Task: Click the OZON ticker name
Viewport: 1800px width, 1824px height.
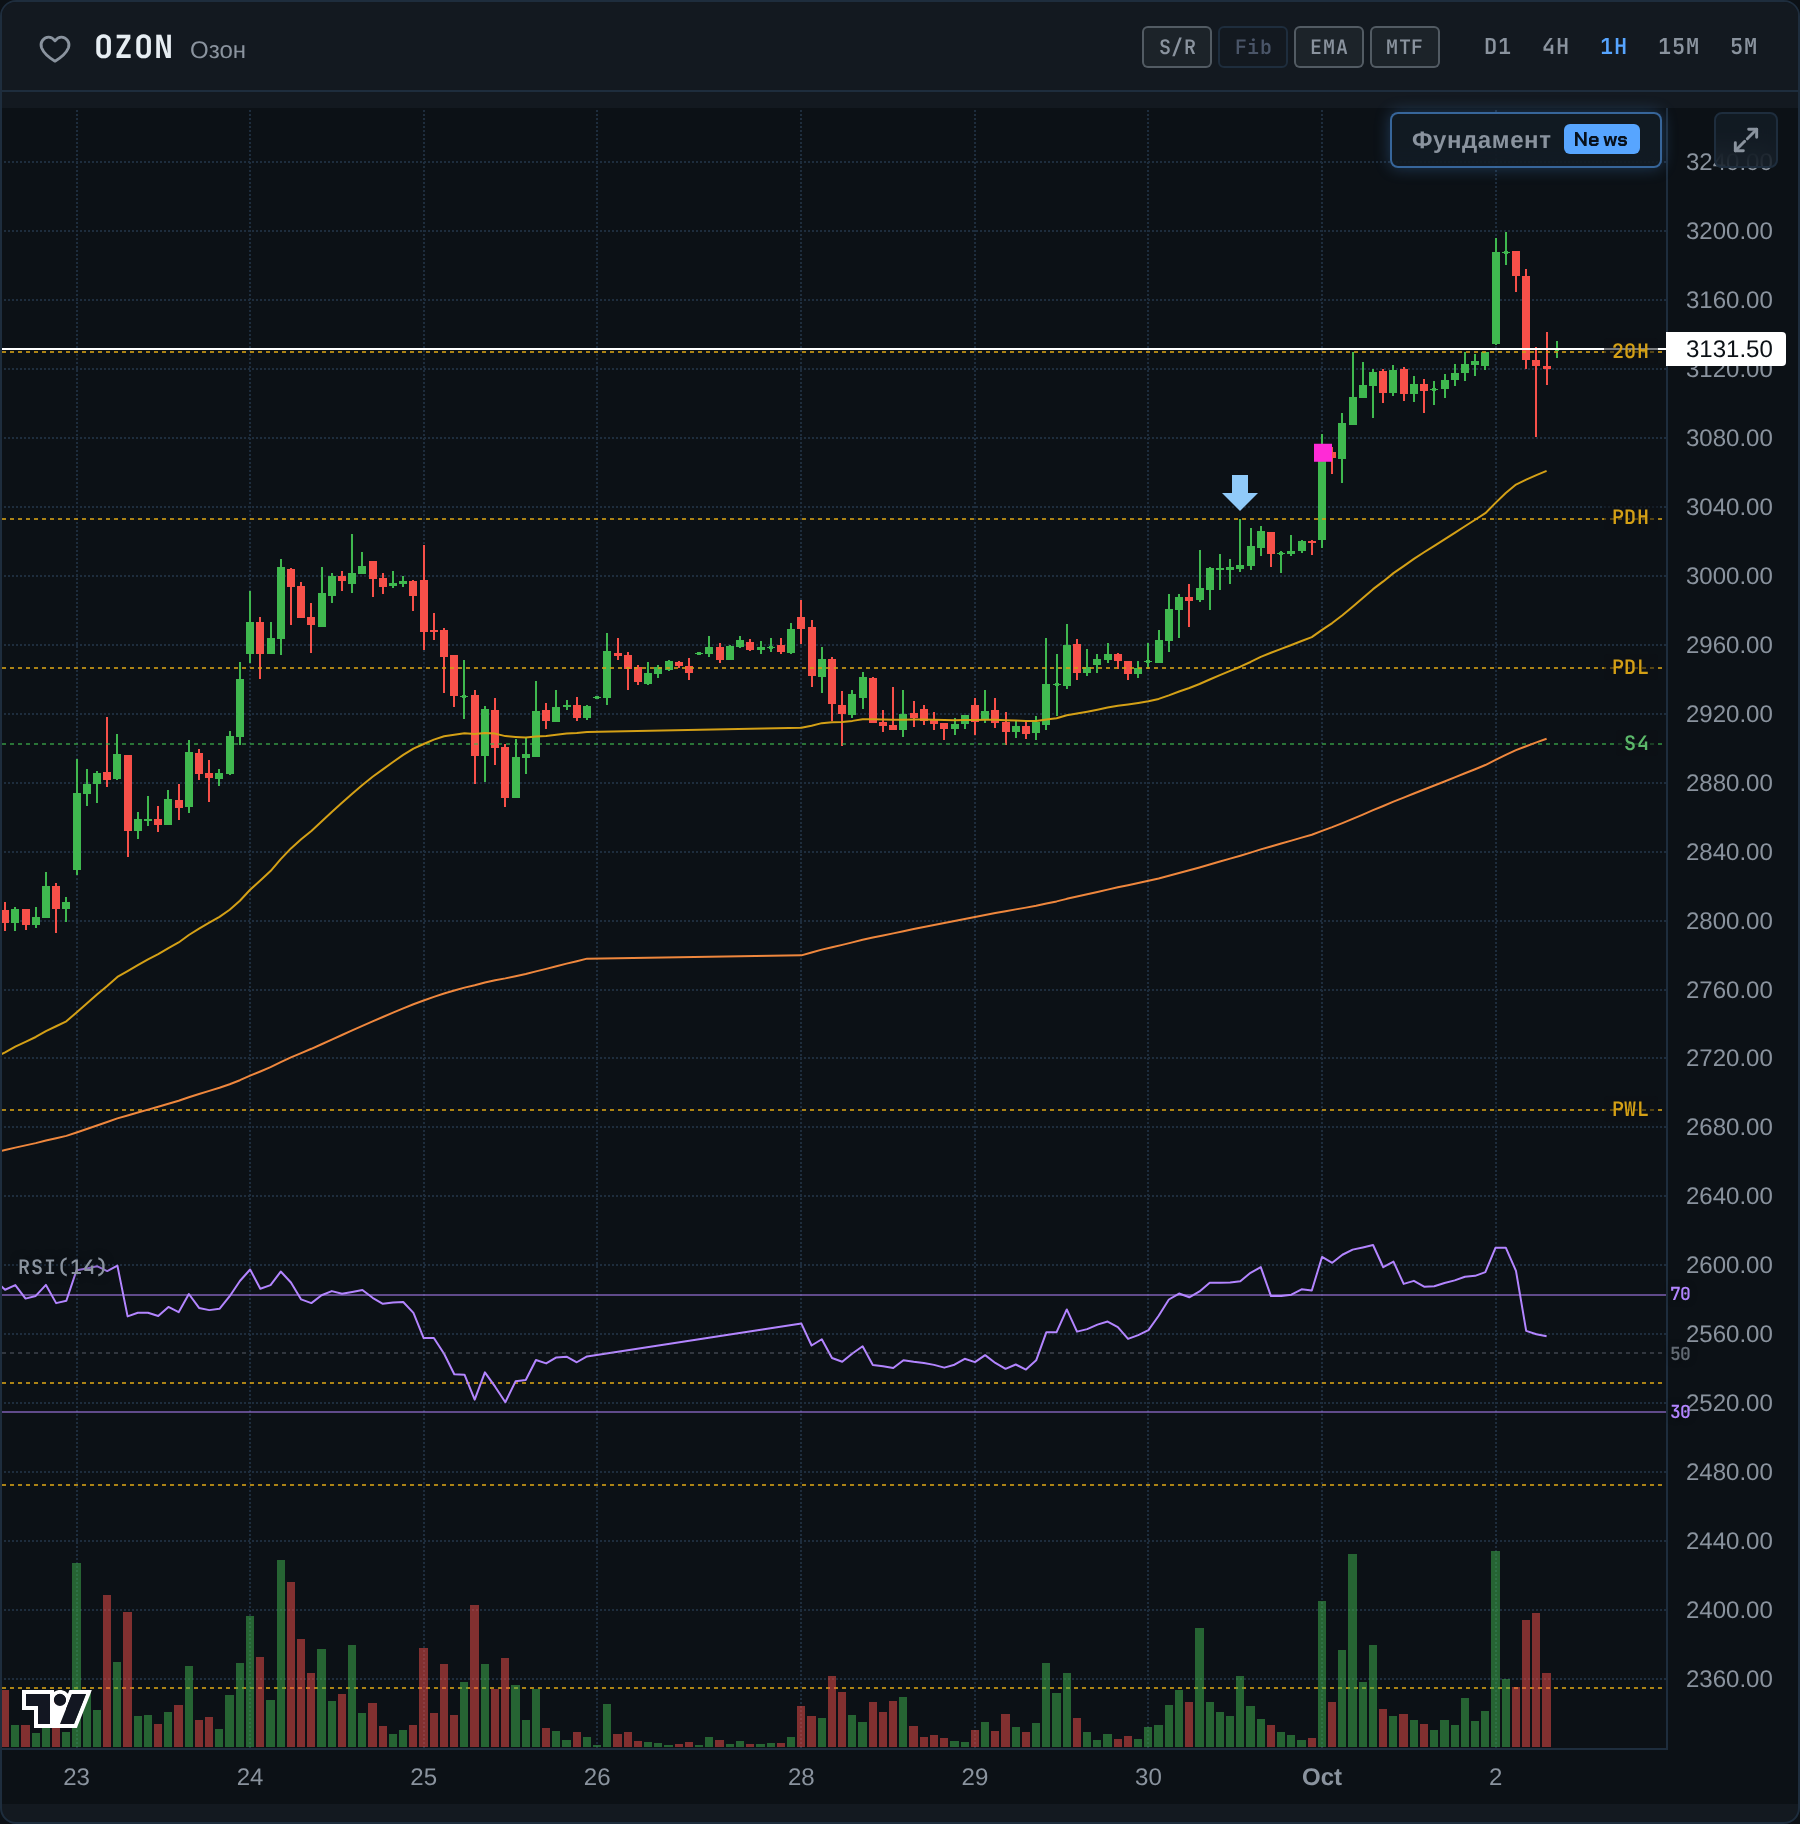Action: pos(134,48)
